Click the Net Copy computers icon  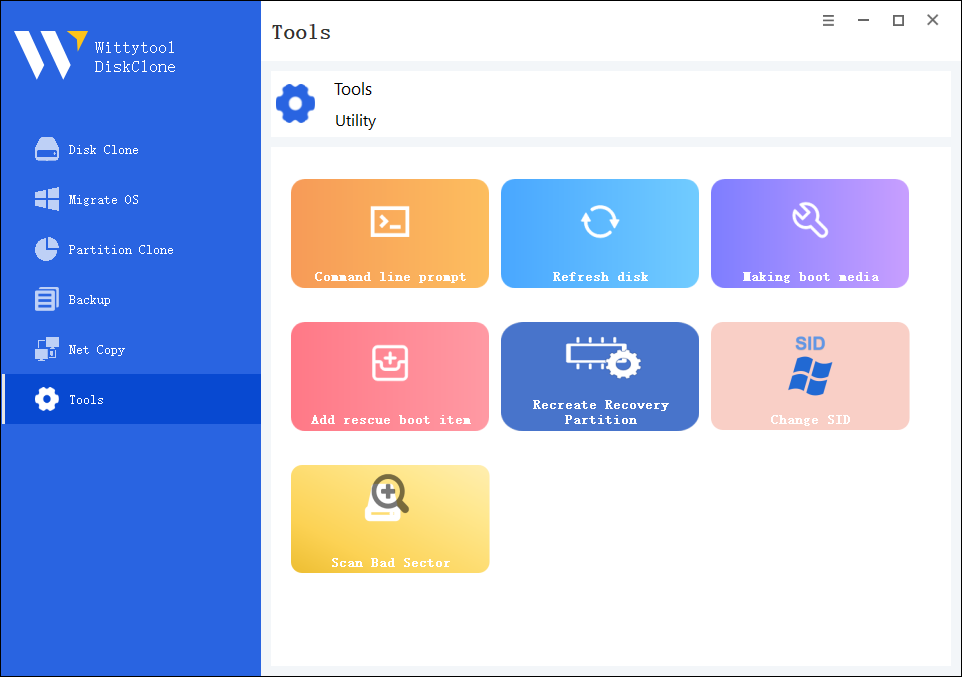pyautogui.click(x=47, y=350)
